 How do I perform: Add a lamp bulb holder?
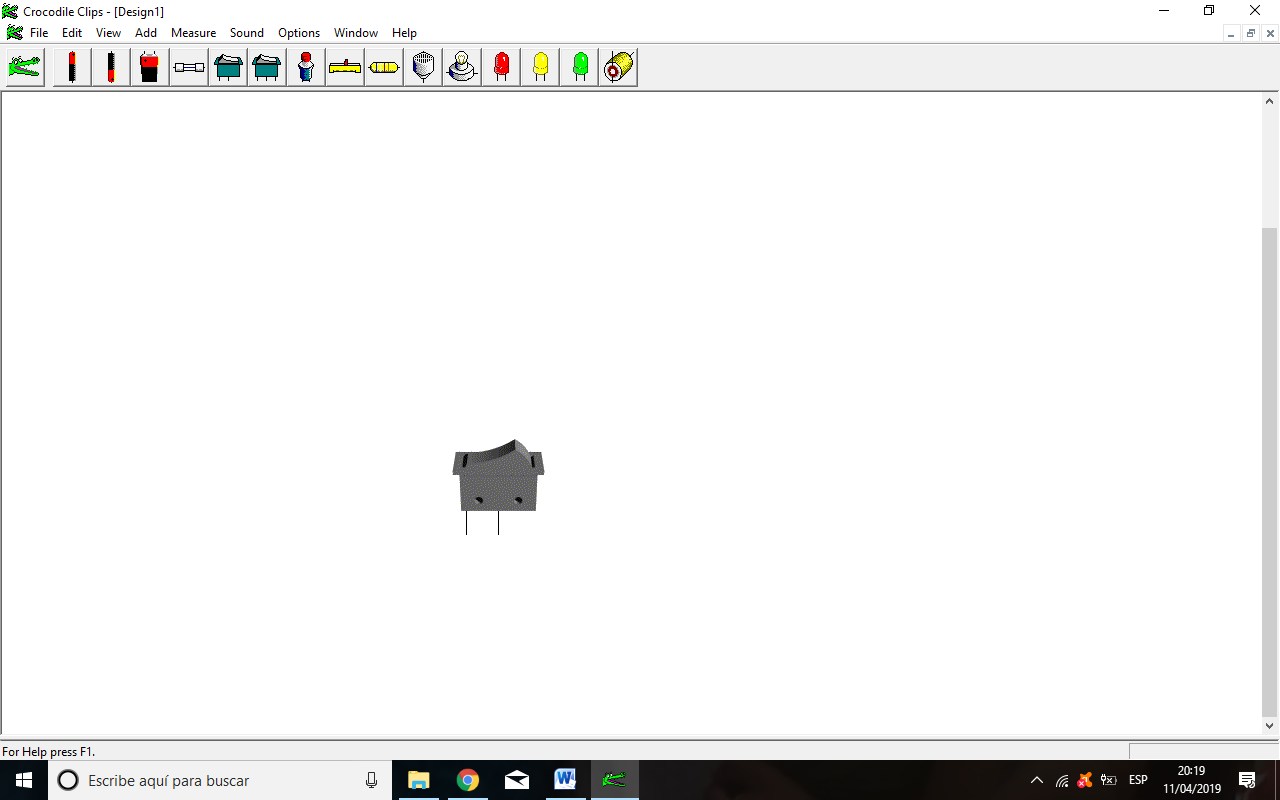coord(462,67)
